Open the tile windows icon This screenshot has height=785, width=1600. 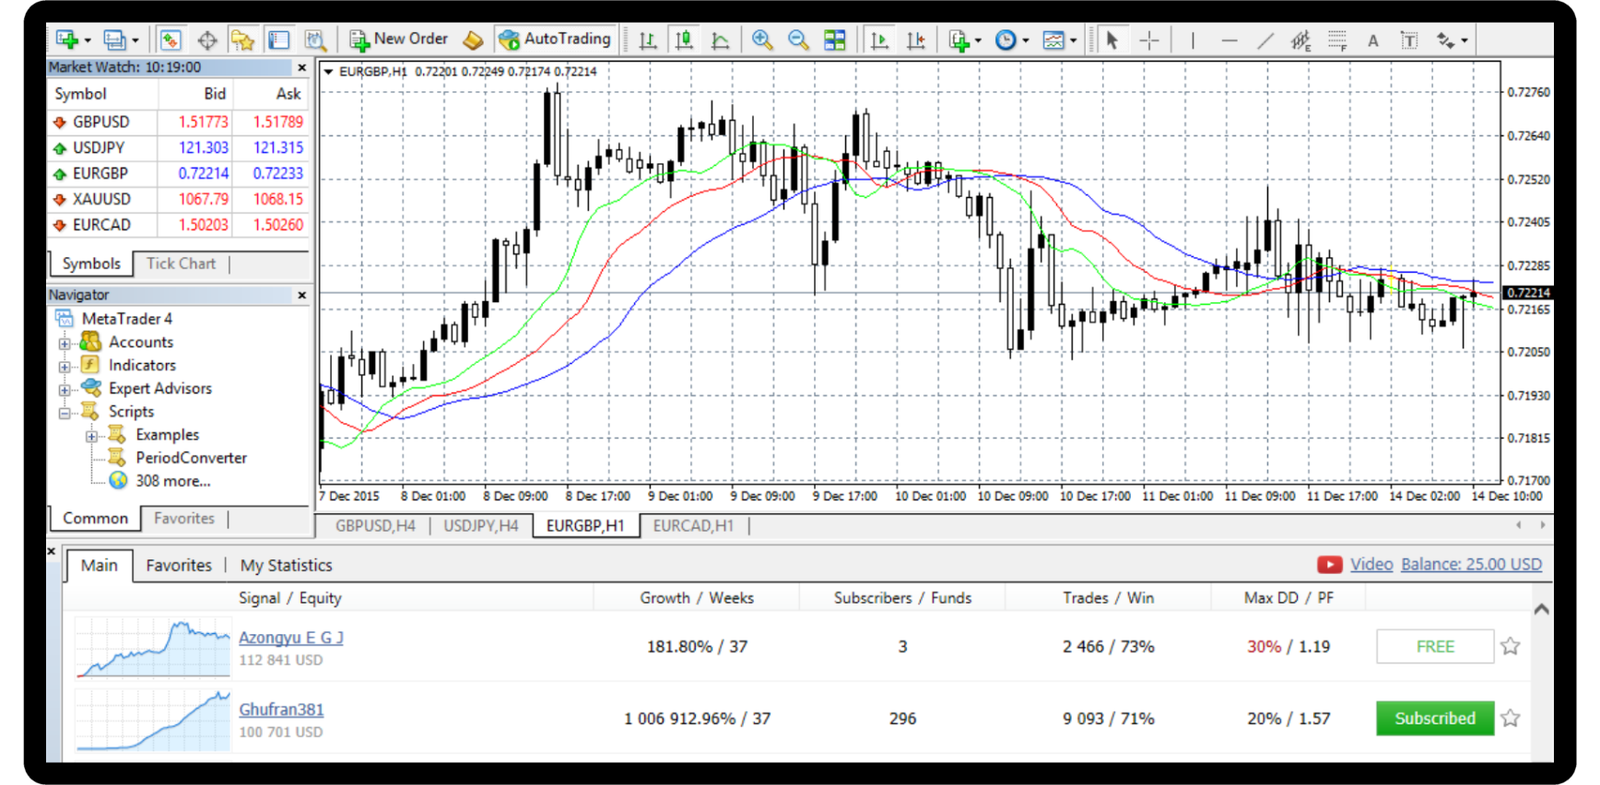(x=834, y=40)
